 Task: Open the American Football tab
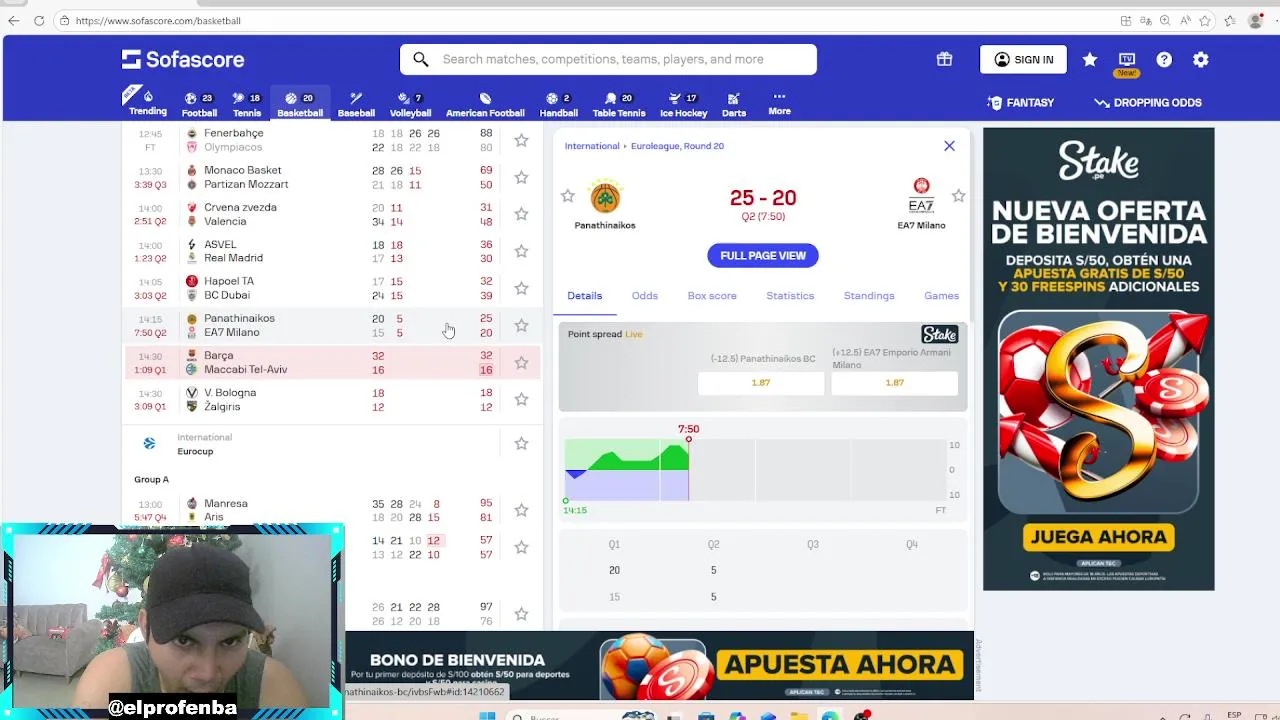(x=485, y=104)
